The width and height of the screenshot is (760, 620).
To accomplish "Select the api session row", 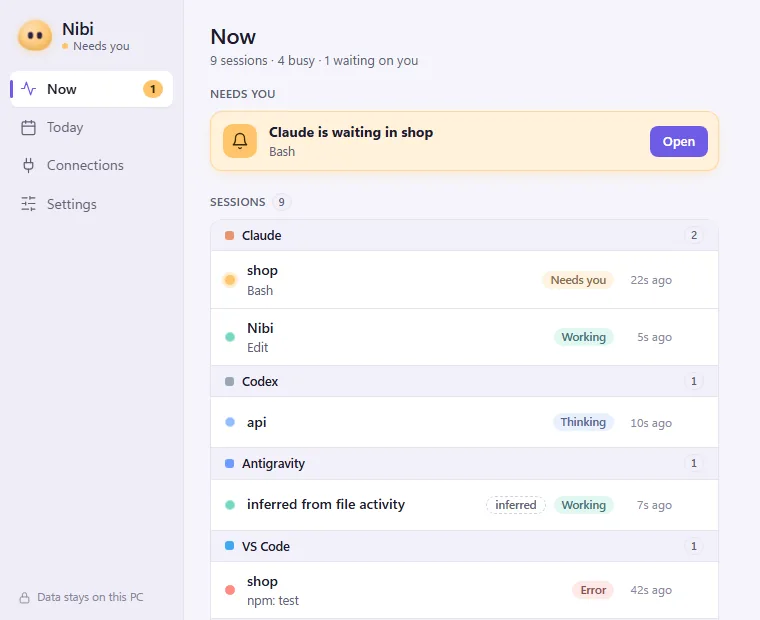I will pos(464,422).
